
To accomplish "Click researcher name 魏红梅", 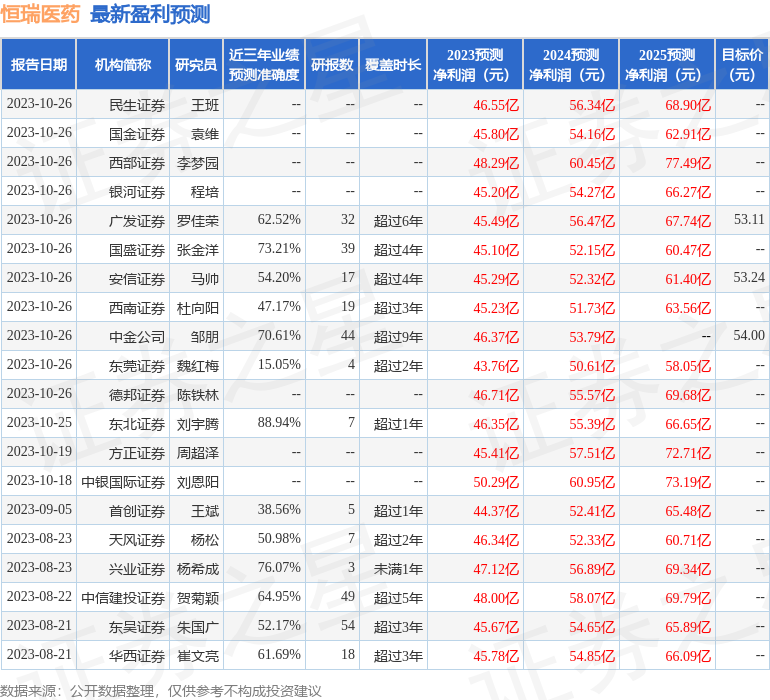I will pyautogui.click(x=198, y=366).
